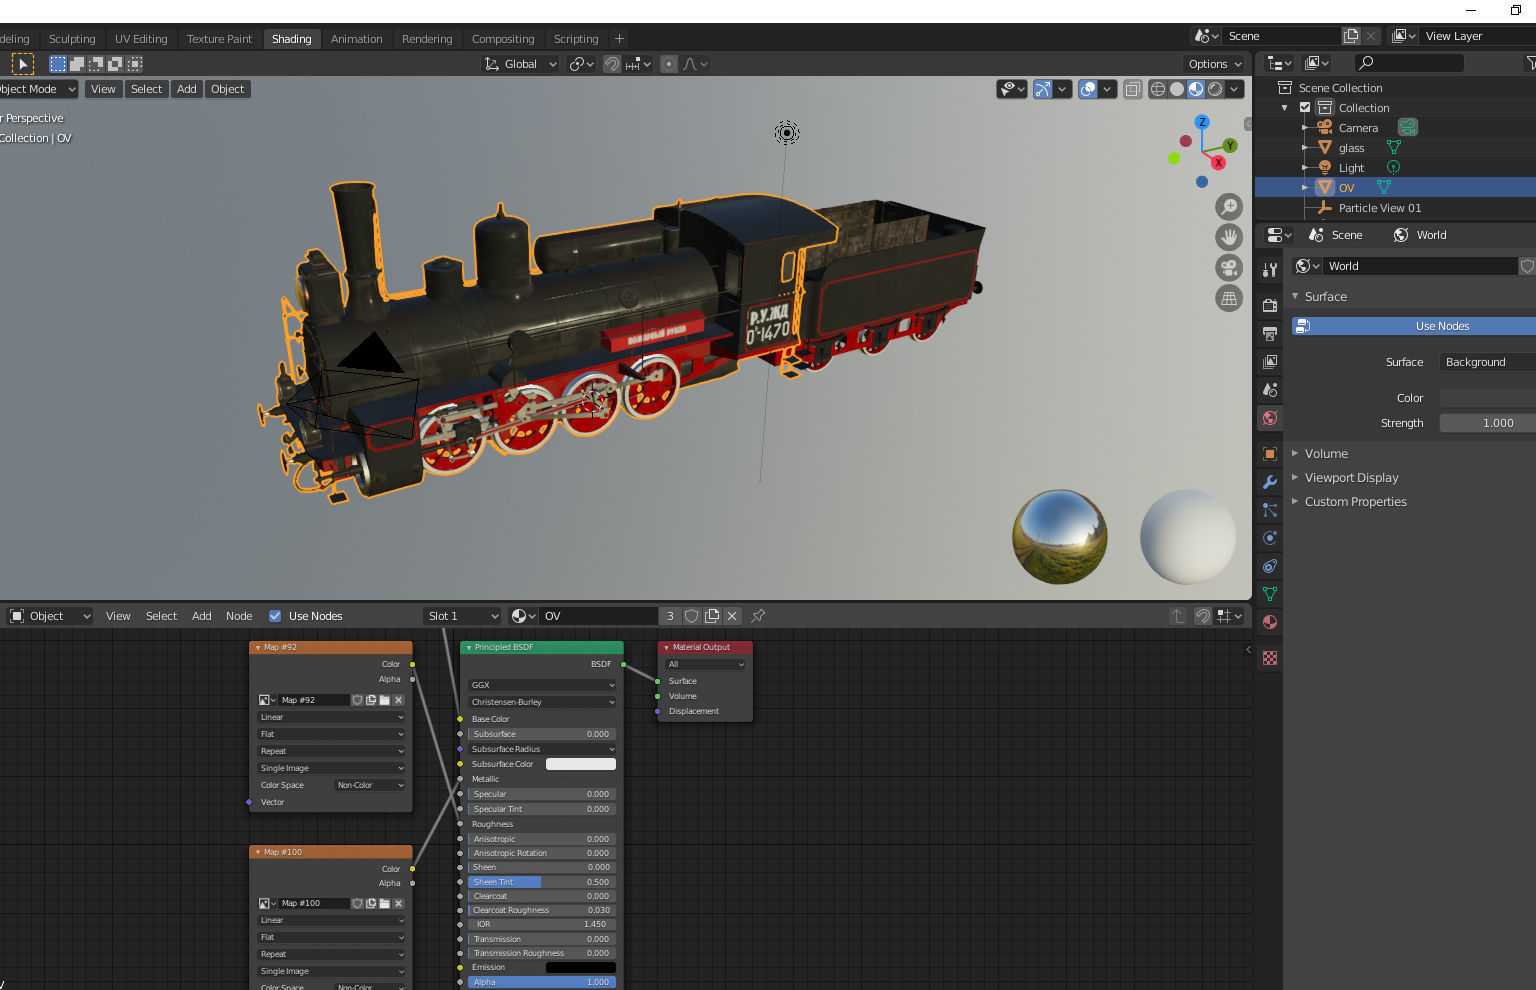The width and height of the screenshot is (1536, 990).
Task: Open the Background surface shader dropdown
Action: coord(1487,362)
